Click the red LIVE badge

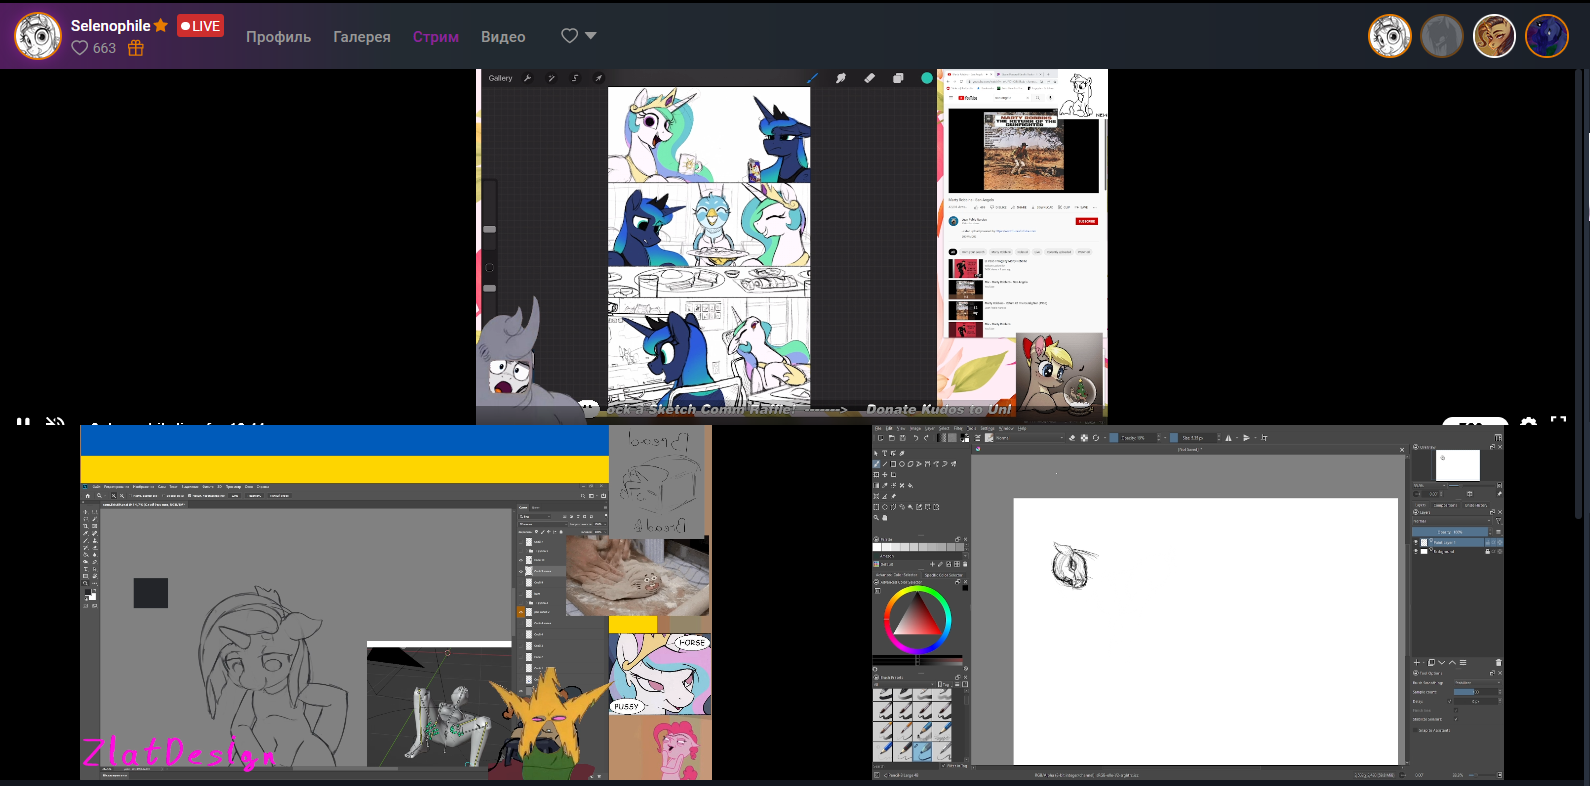tap(200, 26)
